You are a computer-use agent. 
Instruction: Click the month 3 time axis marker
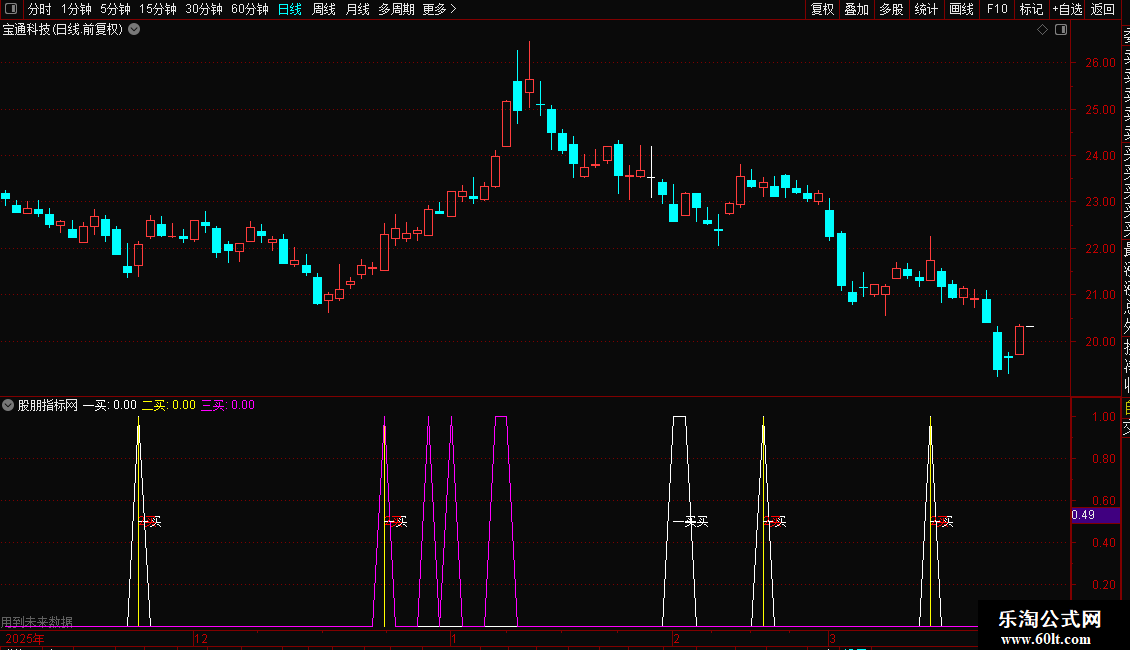pyautogui.click(x=832, y=638)
